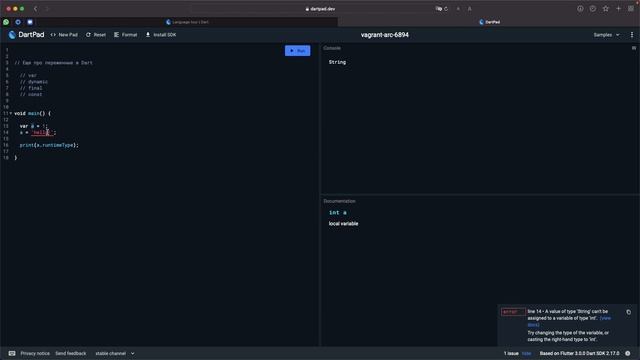Click the pad title vagrant-arc-6894
This screenshot has height=360, width=640.
click(x=384, y=35)
